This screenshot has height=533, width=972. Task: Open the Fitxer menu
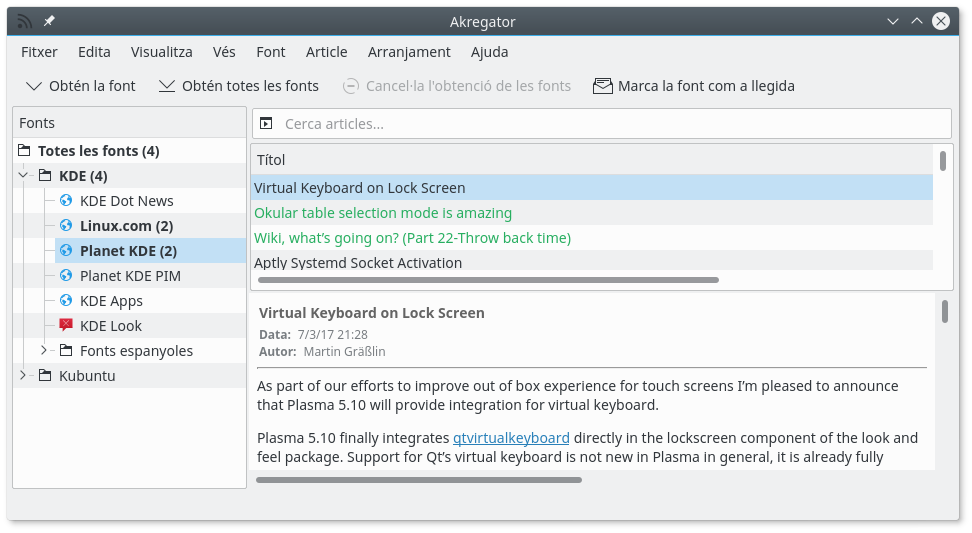pyautogui.click(x=39, y=52)
